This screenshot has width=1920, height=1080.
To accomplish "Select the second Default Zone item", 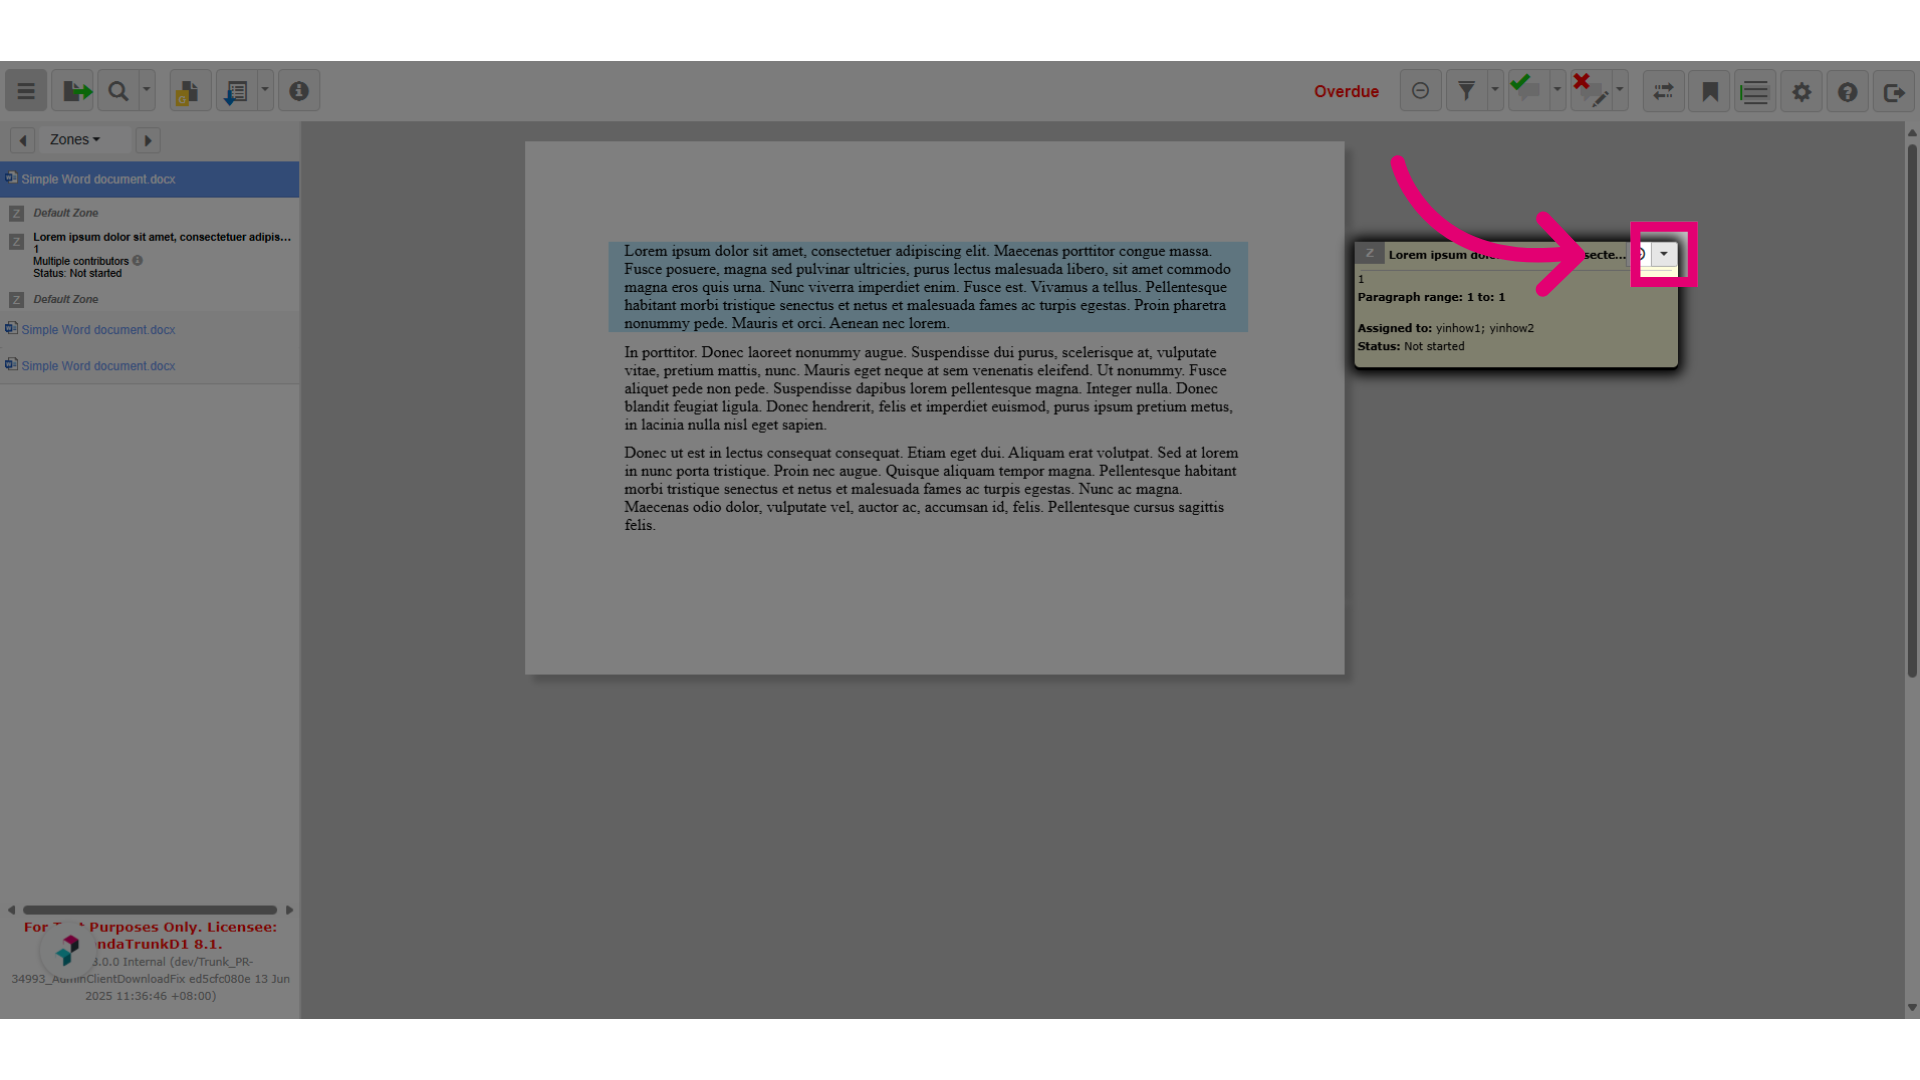I will [66, 299].
